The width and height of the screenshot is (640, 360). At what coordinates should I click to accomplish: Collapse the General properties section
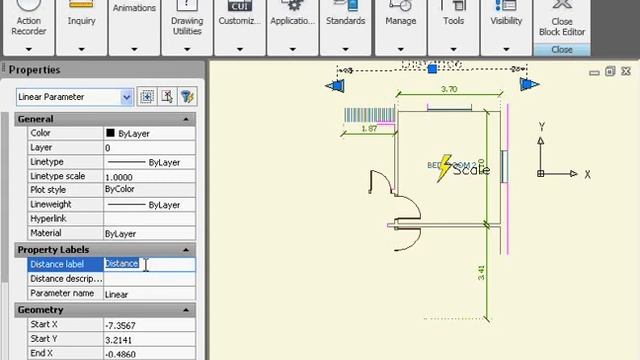tap(186, 119)
